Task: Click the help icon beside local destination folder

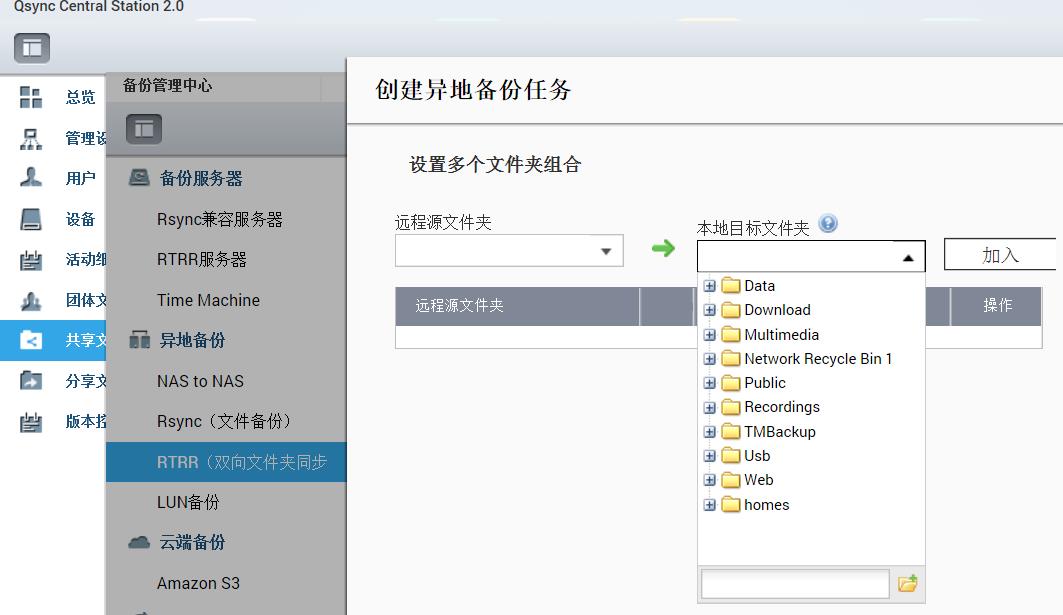Action: (828, 224)
